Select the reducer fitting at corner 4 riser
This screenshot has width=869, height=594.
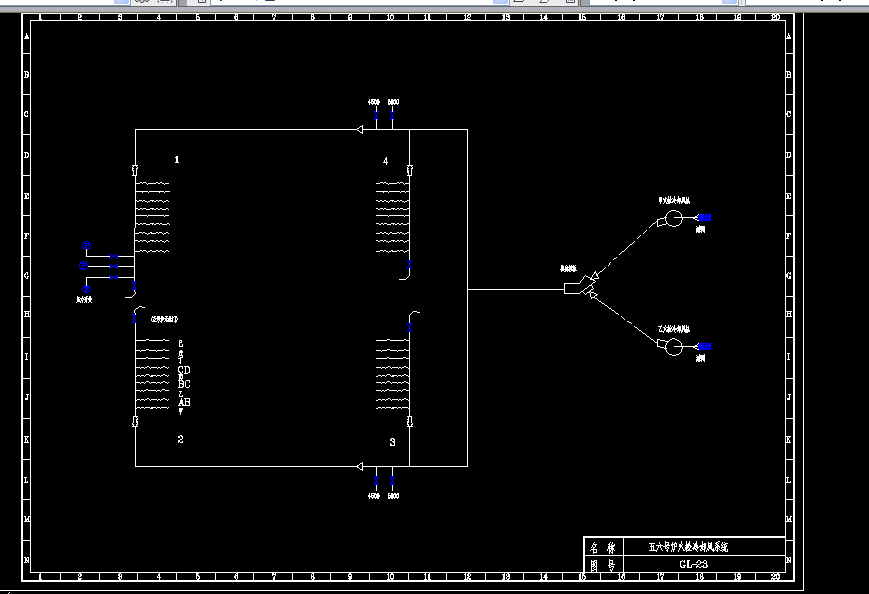[x=410, y=170]
